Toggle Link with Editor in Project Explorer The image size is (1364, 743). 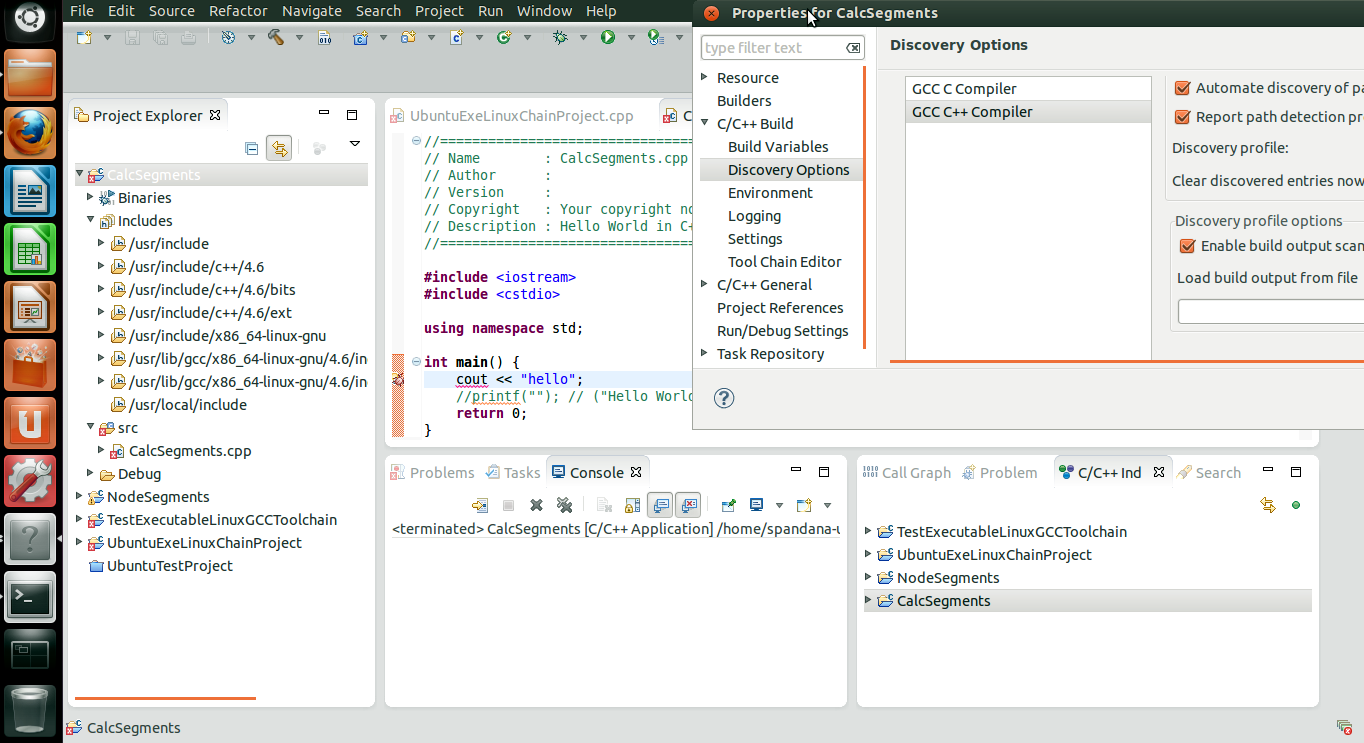click(279, 148)
